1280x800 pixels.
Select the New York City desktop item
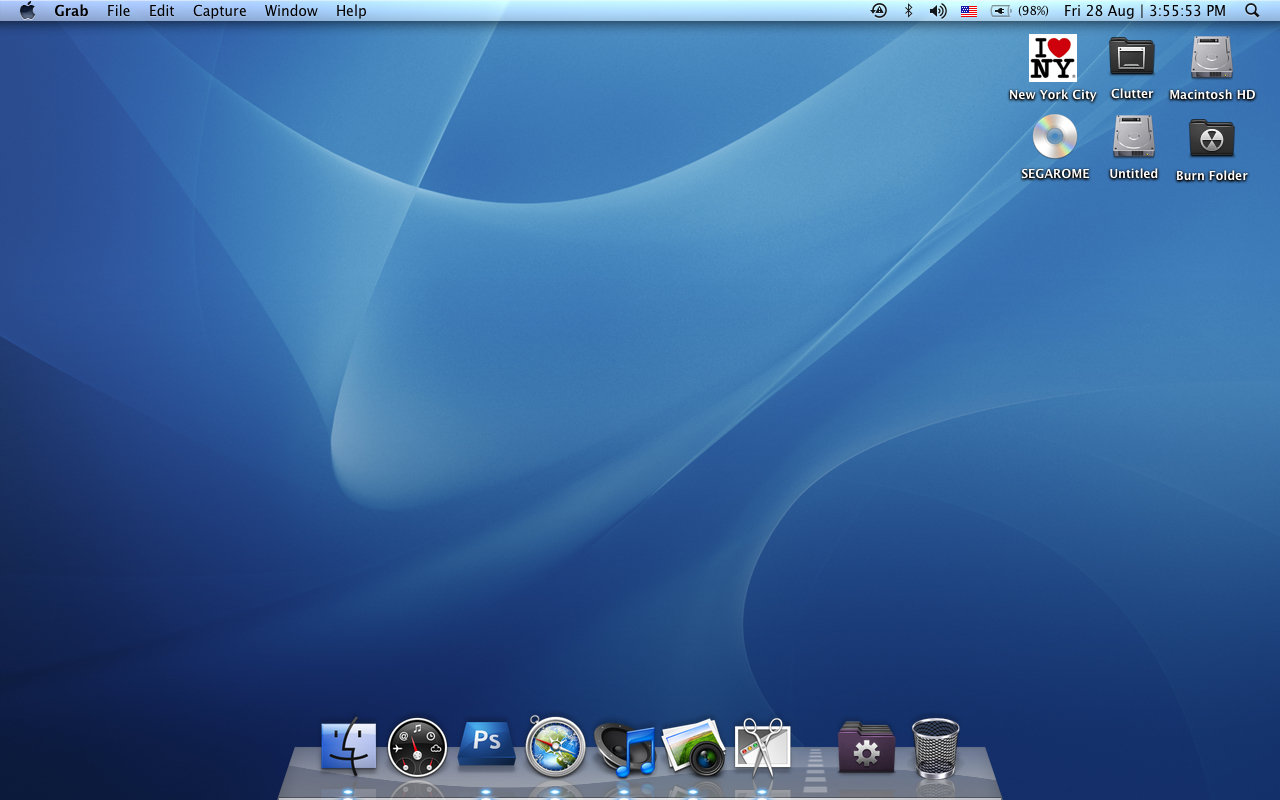1052,58
